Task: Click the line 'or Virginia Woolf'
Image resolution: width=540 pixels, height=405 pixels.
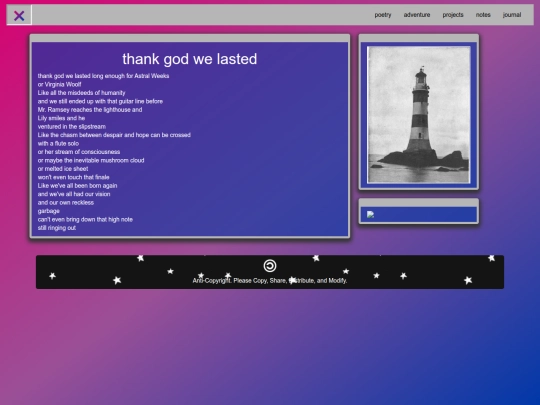Action: click(60, 84)
